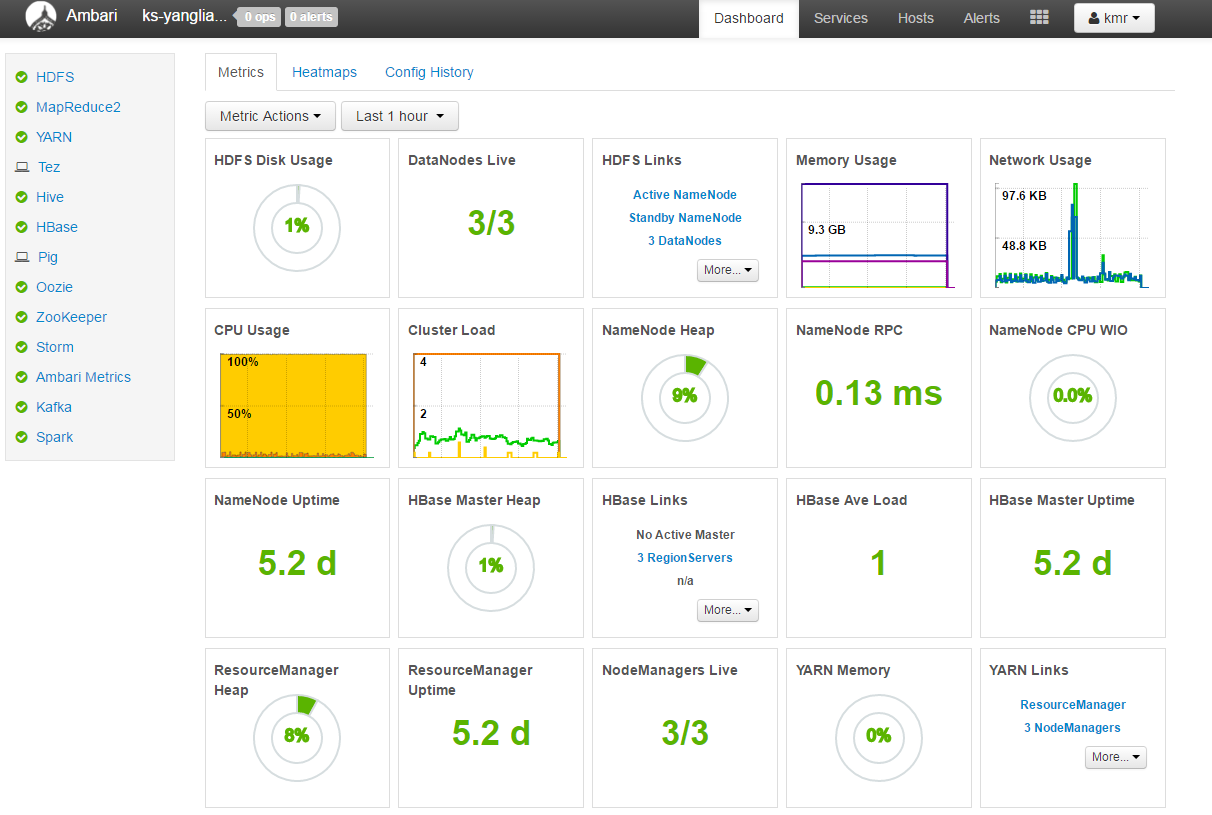Open the ZooKeeper service link
Viewport: 1212px width, 815px height.
pos(71,317)
